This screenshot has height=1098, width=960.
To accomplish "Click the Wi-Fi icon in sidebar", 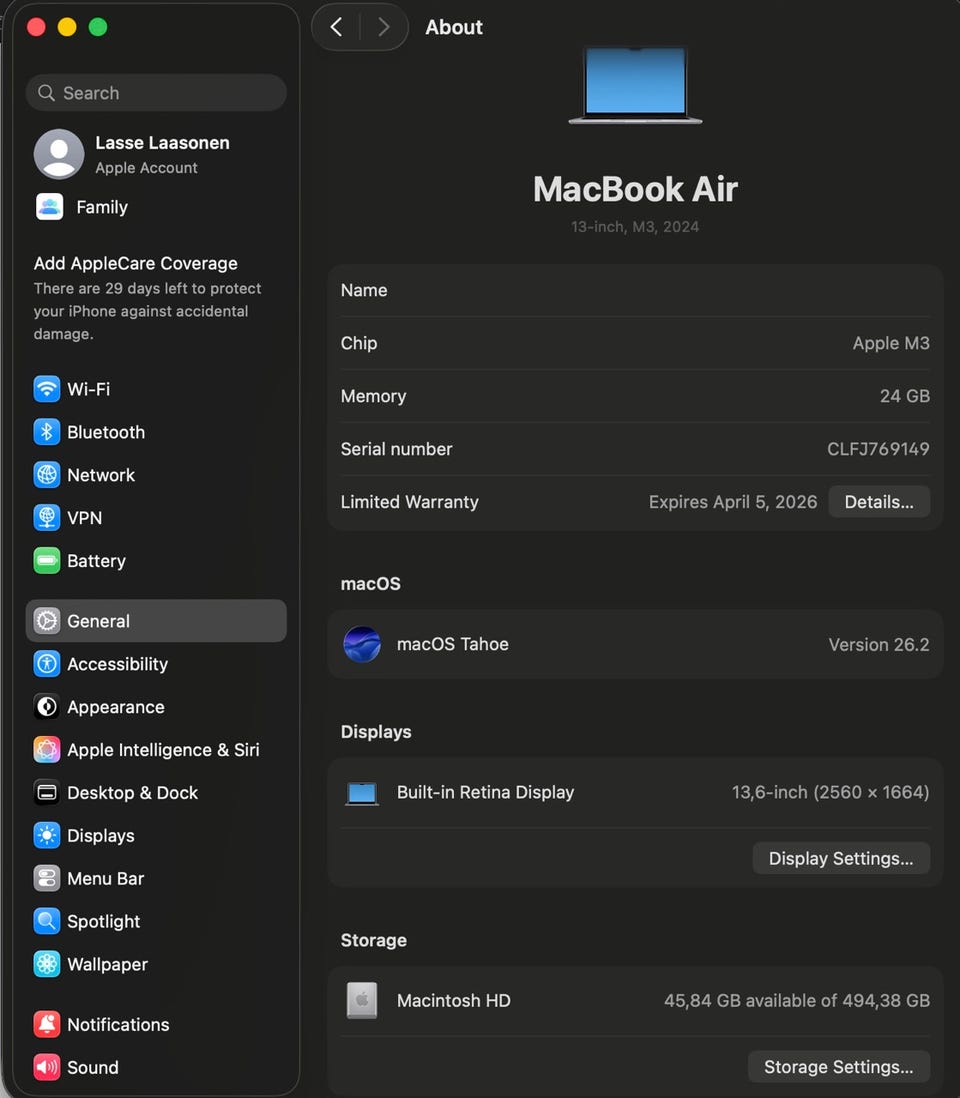I will click(x=47, y=389).
